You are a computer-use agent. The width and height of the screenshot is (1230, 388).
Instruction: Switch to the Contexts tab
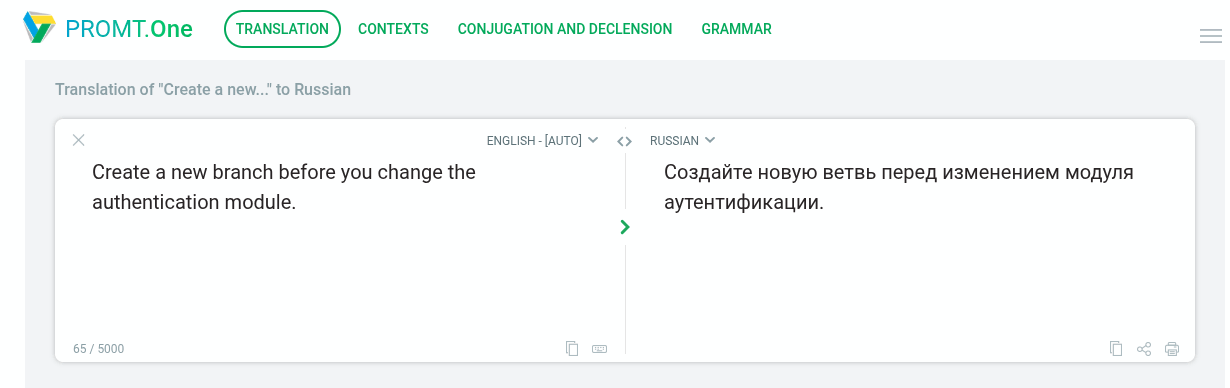click(393, 29)
